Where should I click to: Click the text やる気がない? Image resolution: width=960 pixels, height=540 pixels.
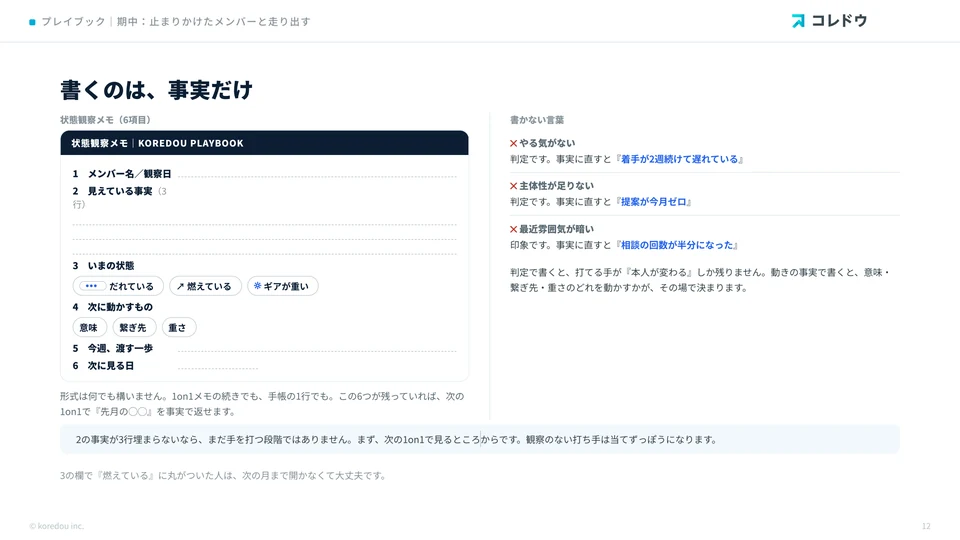[547, 143]
